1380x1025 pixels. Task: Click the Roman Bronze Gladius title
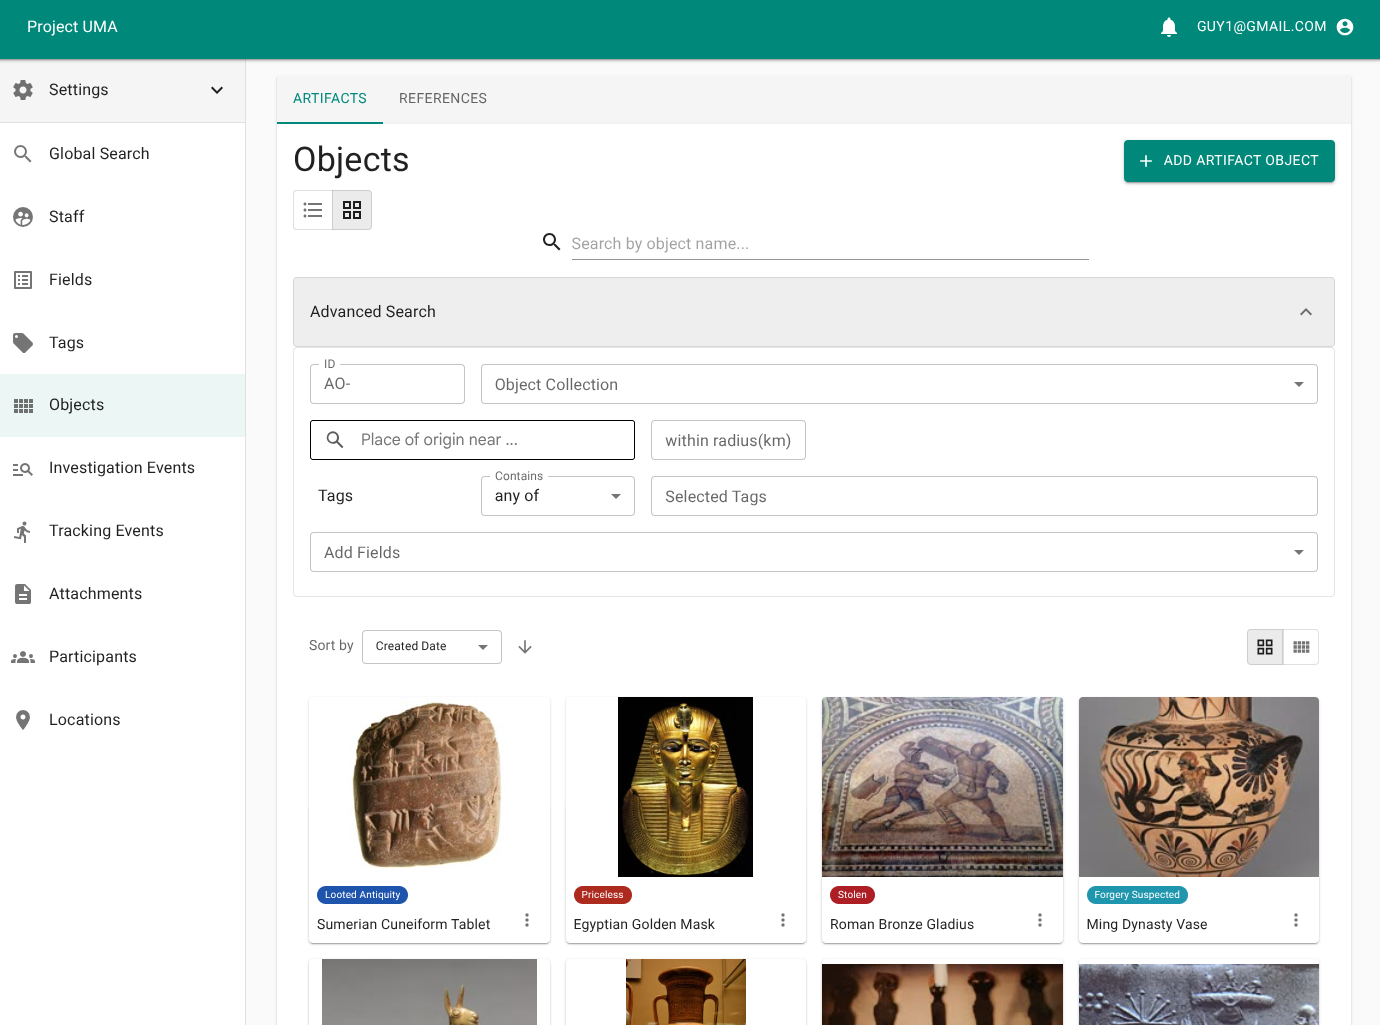tap(902, 925)
